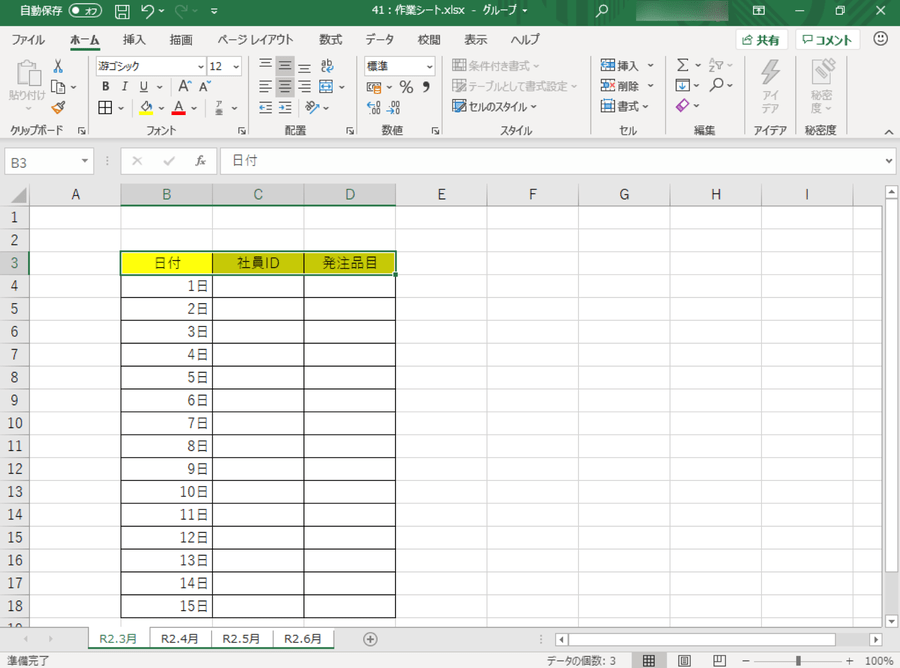Toggle the AutoSave switch
The width and height of the screenshot is (900, 668).
click(85, 12)
